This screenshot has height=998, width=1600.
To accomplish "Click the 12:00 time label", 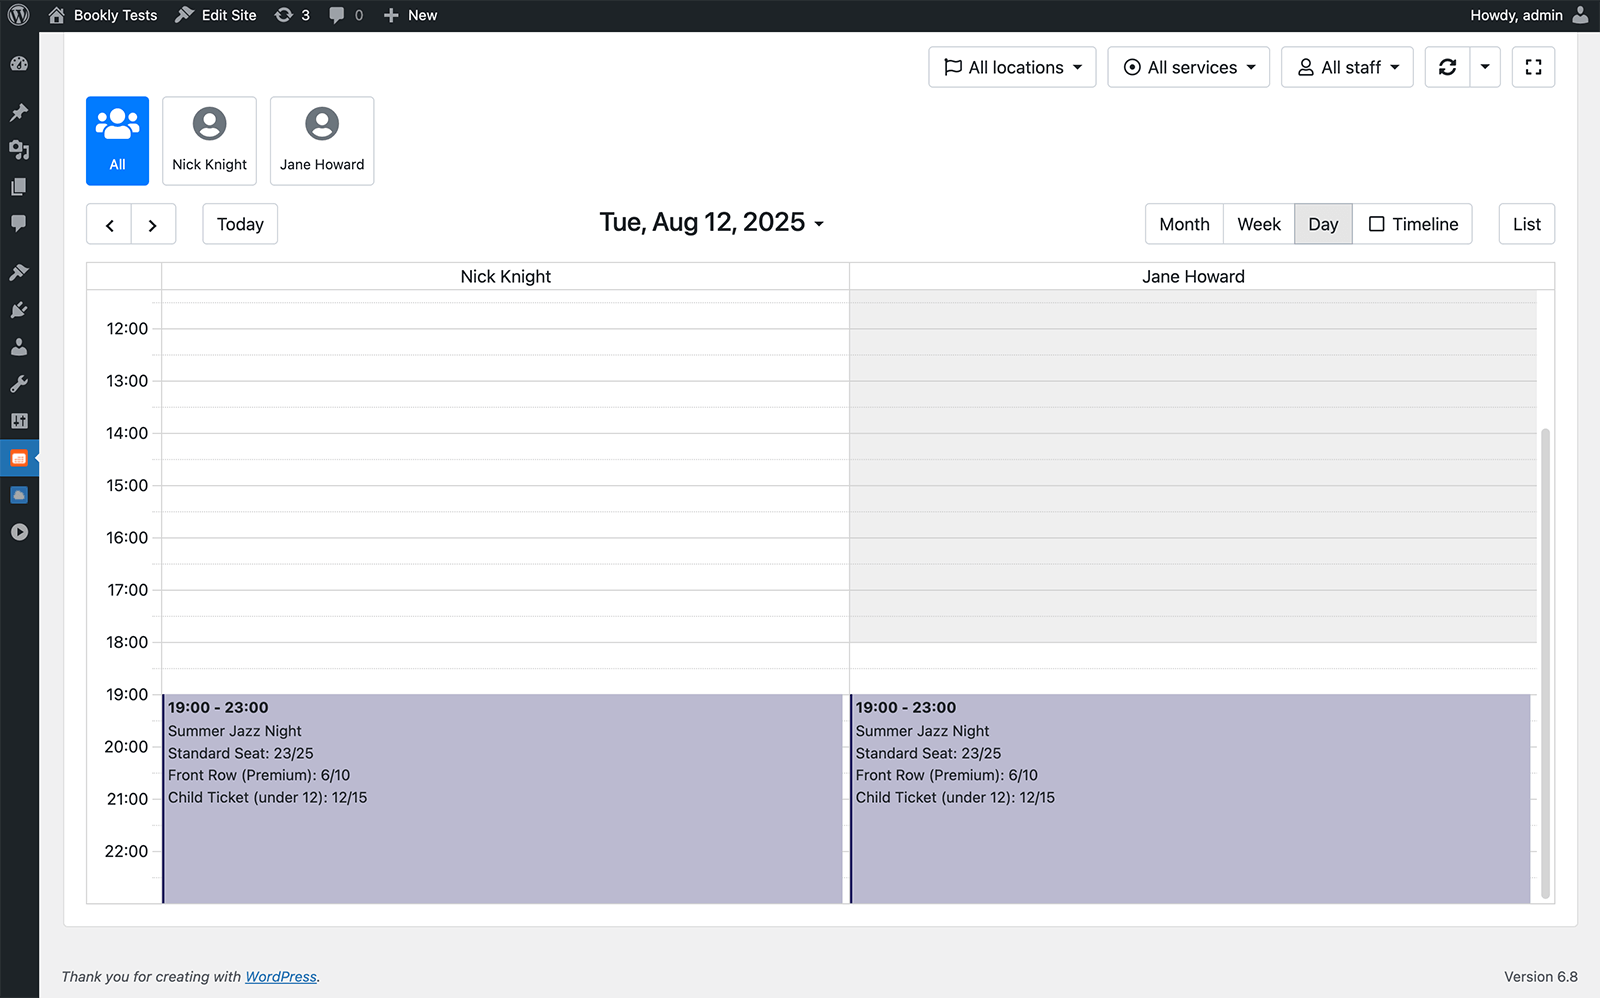I will point(127,329).
